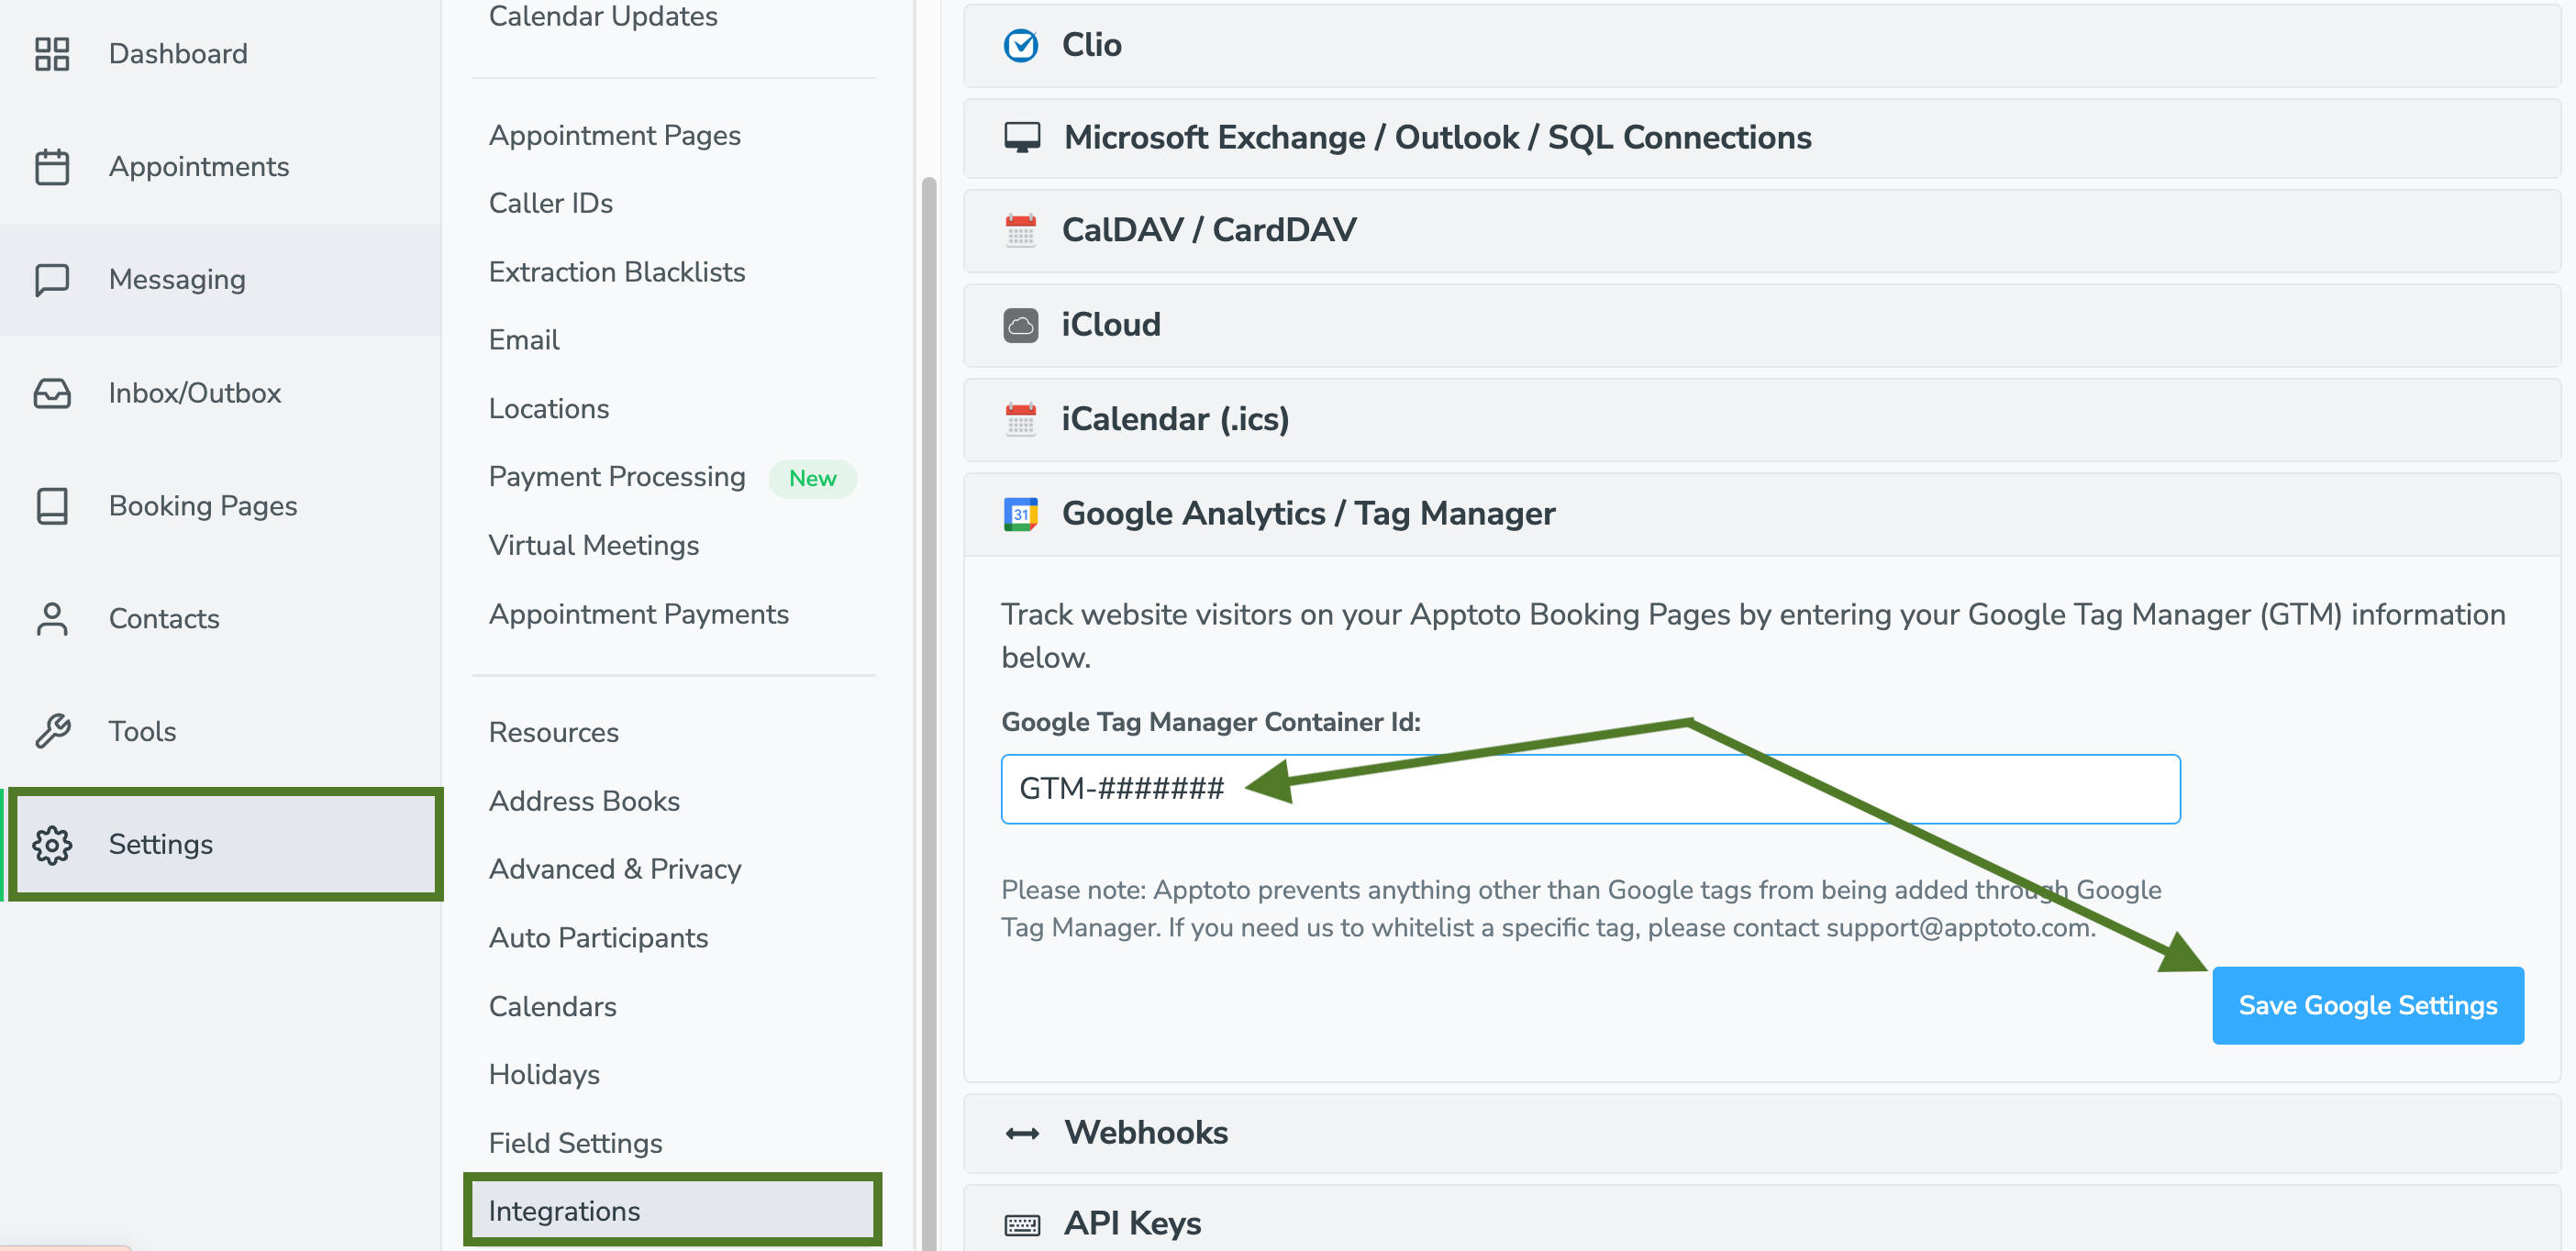Expand the Clio integration section

(x=1760, y=45)
